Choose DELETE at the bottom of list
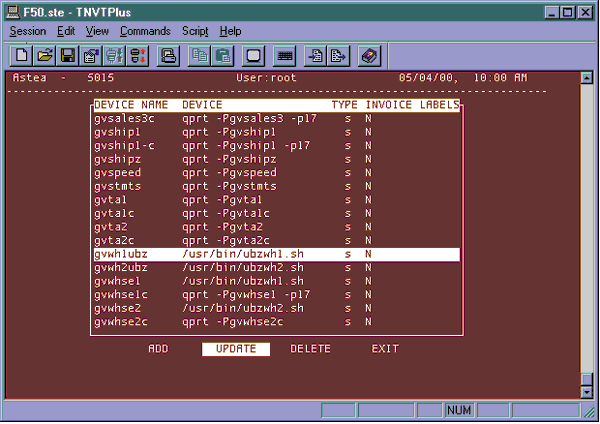This screenshot has height=424, width=600. click(x=310, y=349)
